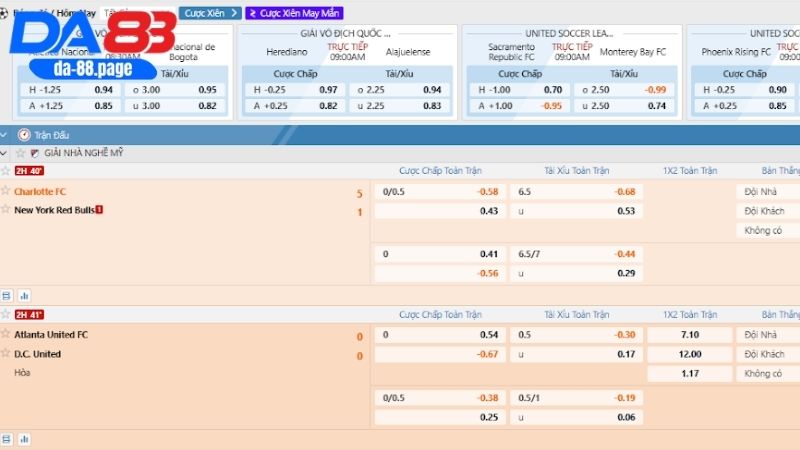Star the 2H 41' match header
Image resolution: width=800 pixels, height=450 pixels.
click(x=6, y=314)
